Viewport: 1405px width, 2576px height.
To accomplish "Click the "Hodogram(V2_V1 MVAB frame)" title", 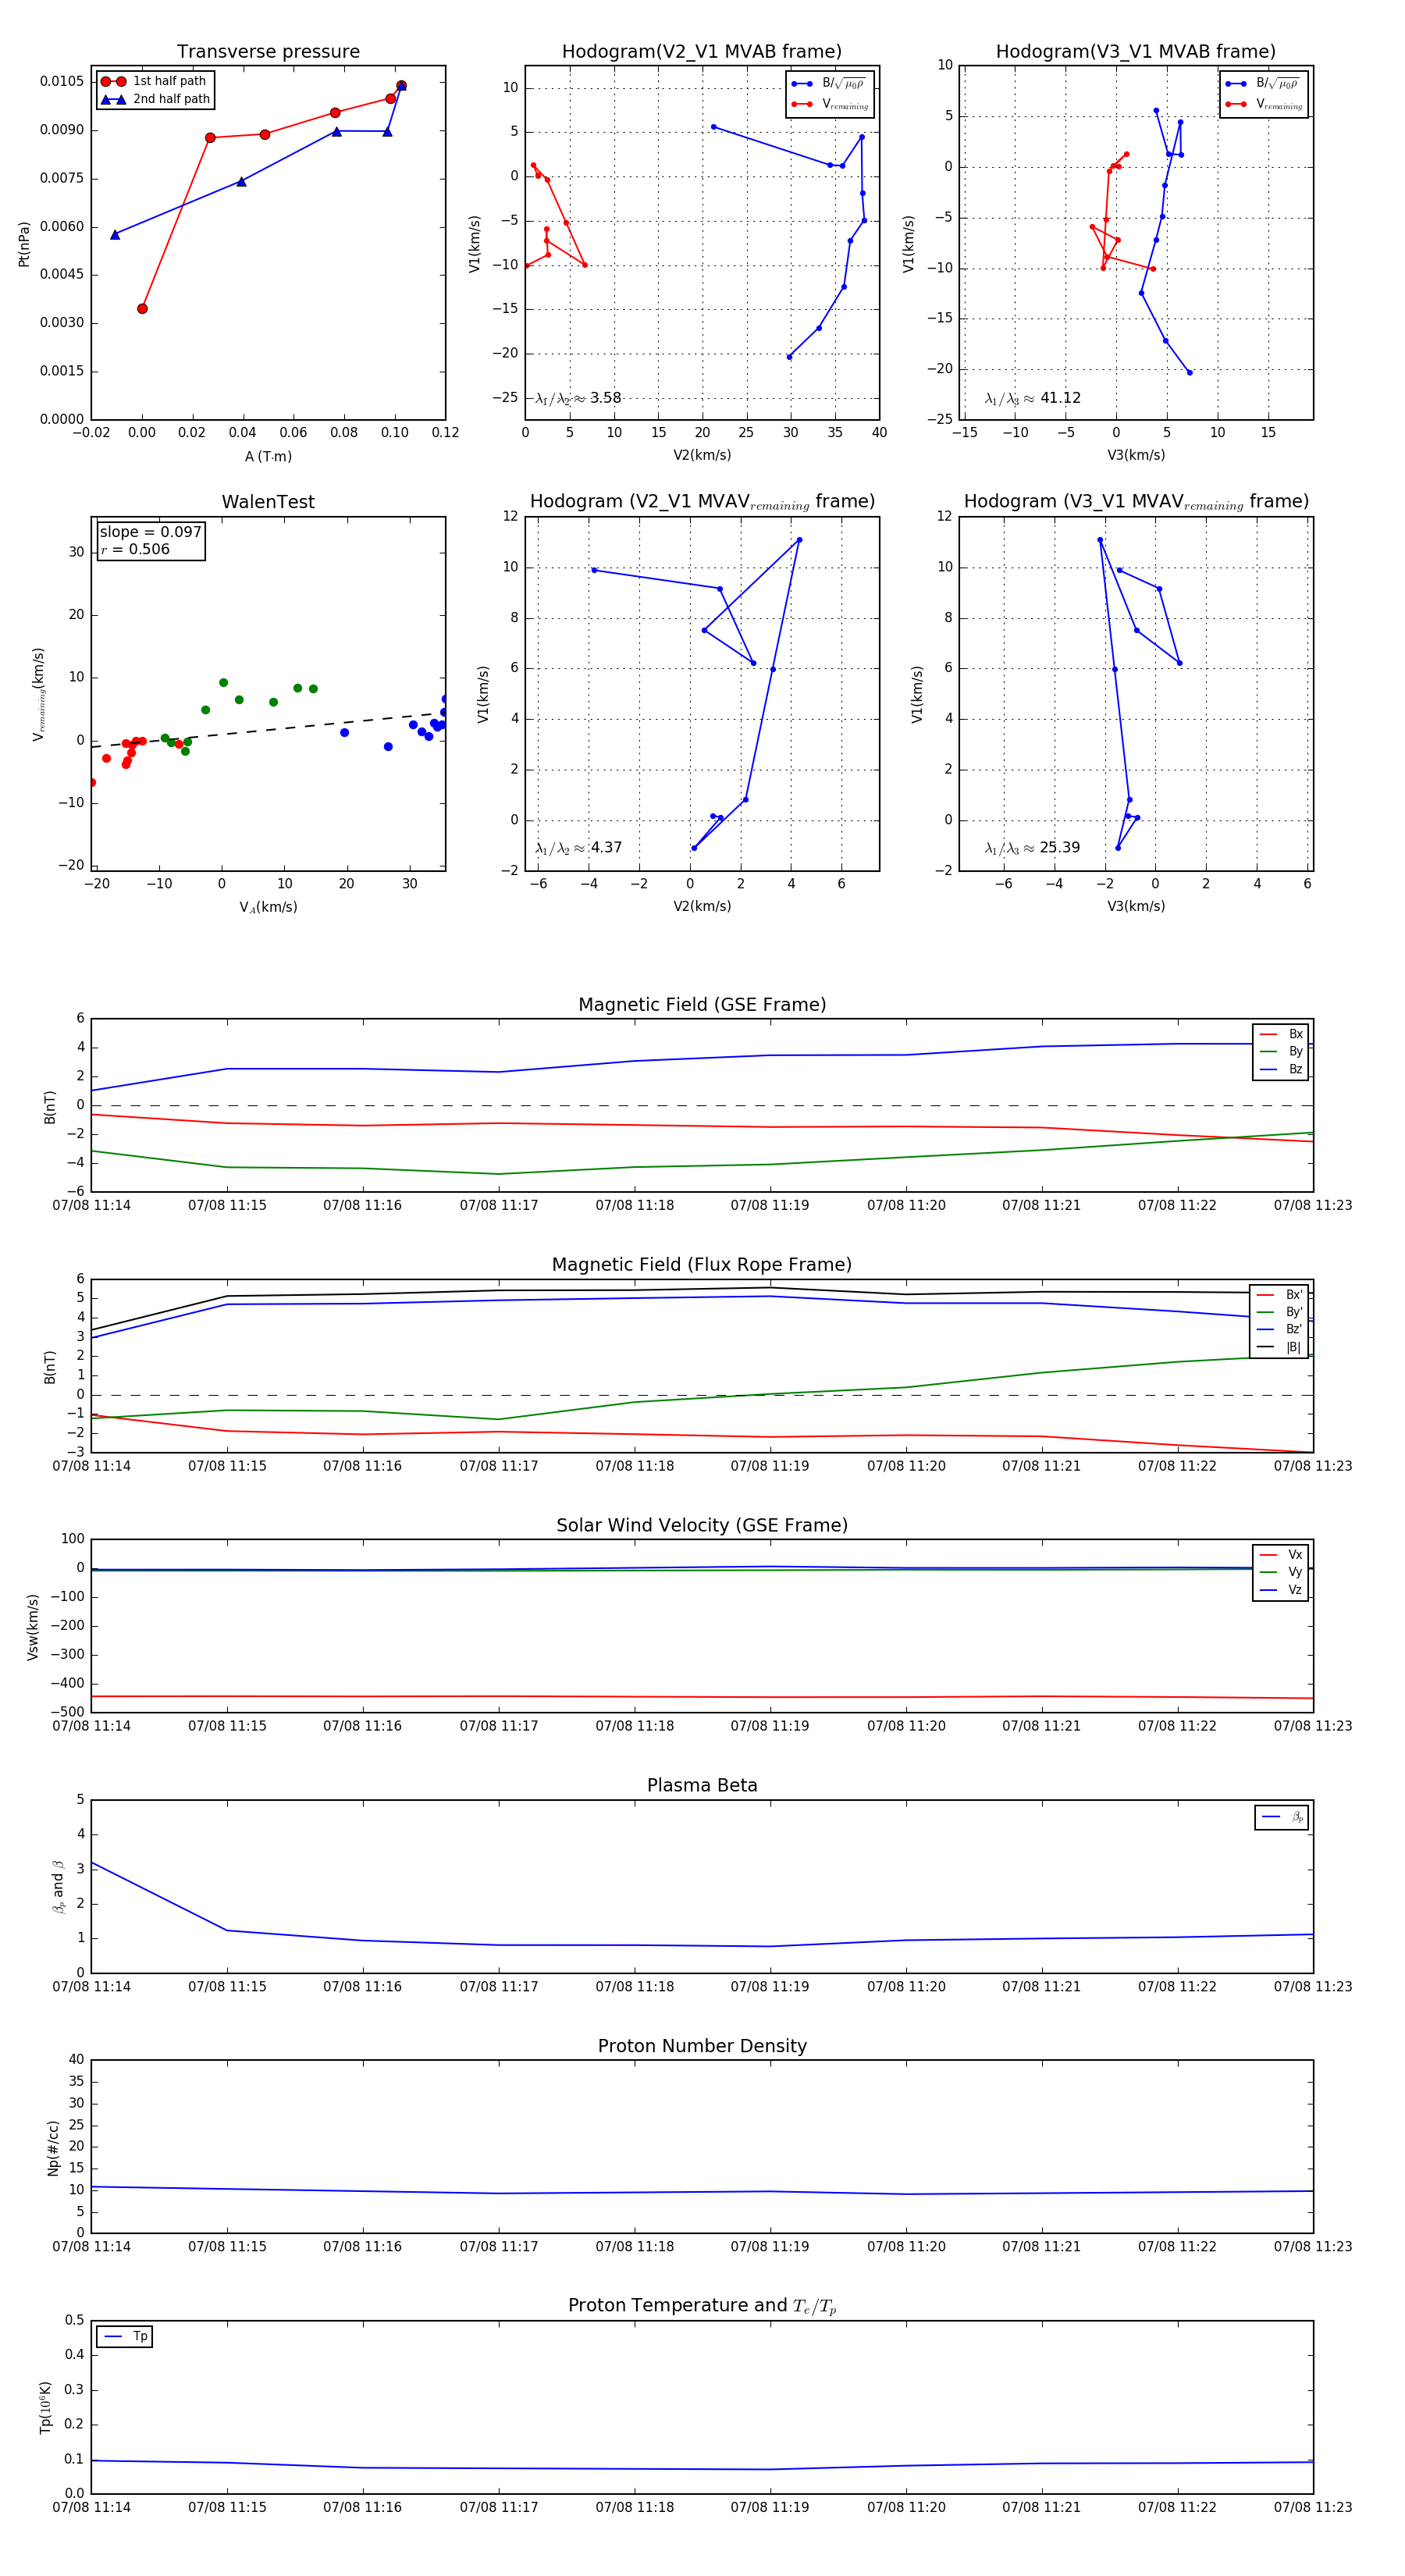I will [702, 52].
